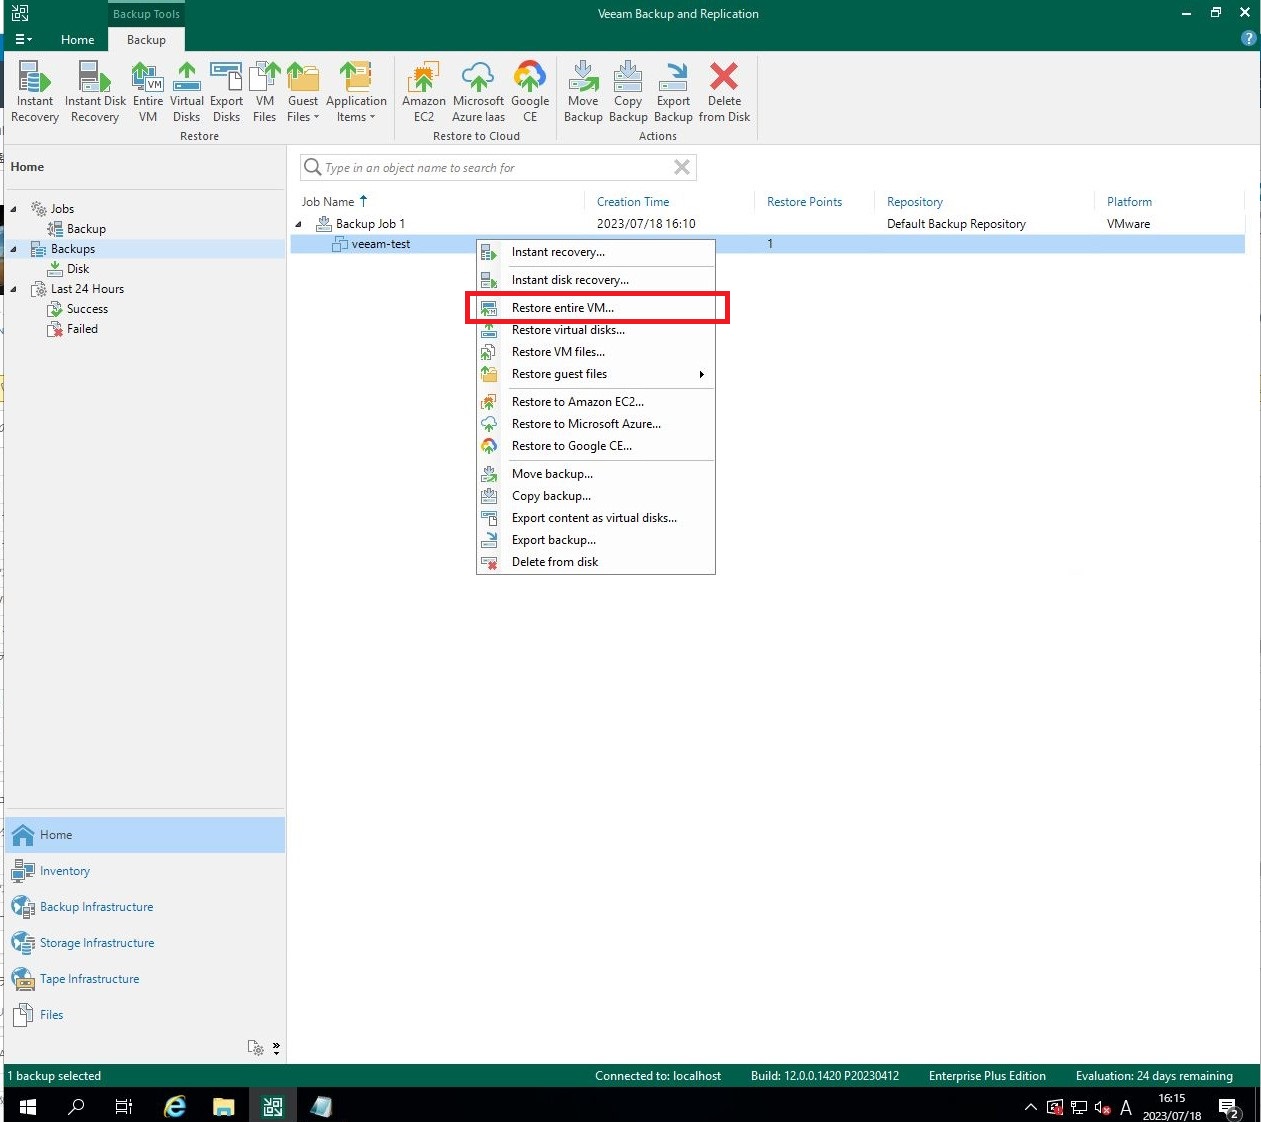1261x1122 pixels.
Task: Sort by Platform column header
Action: [1129, 202]
